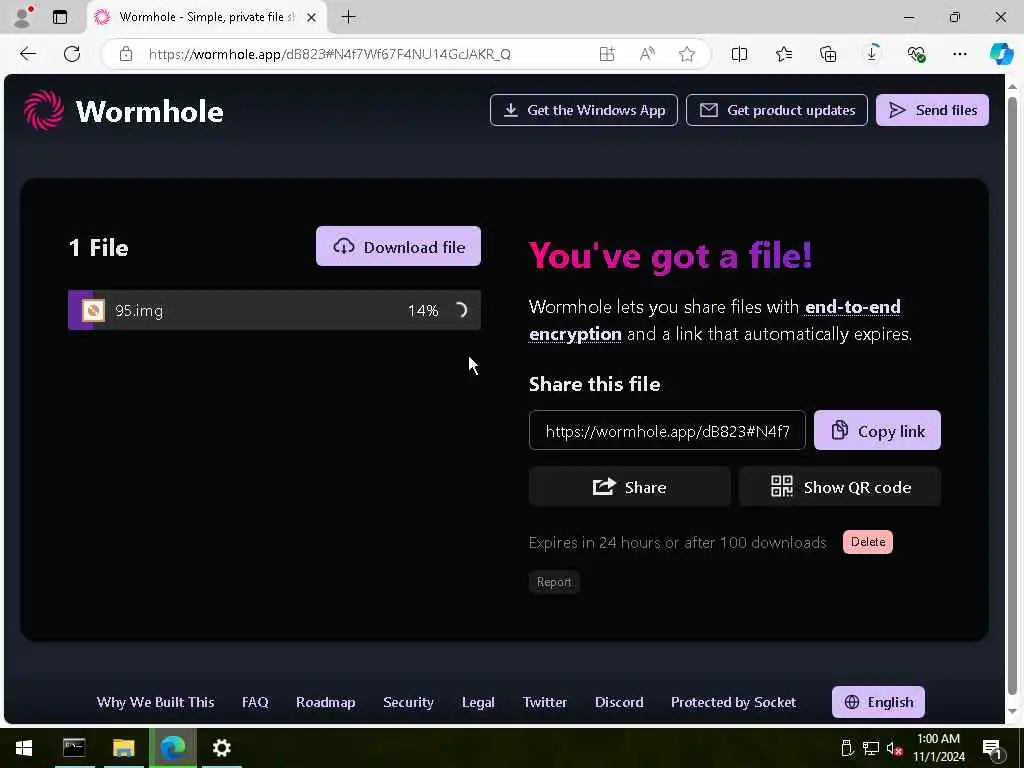Open the English language selector

point(878,702)
